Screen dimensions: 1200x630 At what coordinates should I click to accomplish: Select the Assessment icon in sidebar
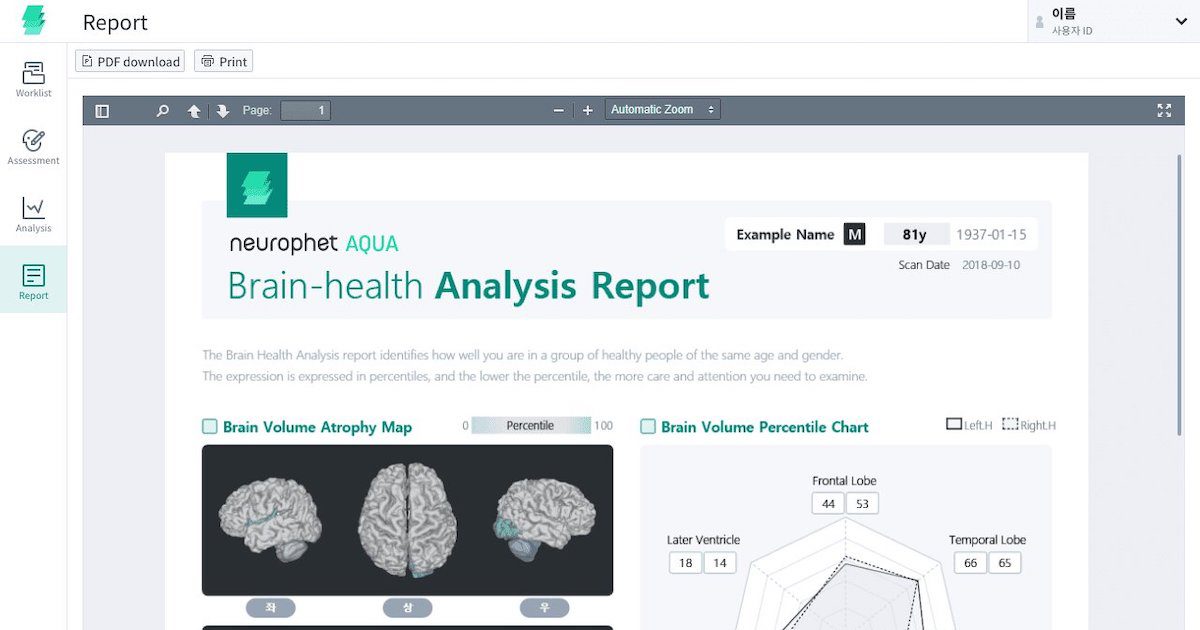click(x=33, y=143)
